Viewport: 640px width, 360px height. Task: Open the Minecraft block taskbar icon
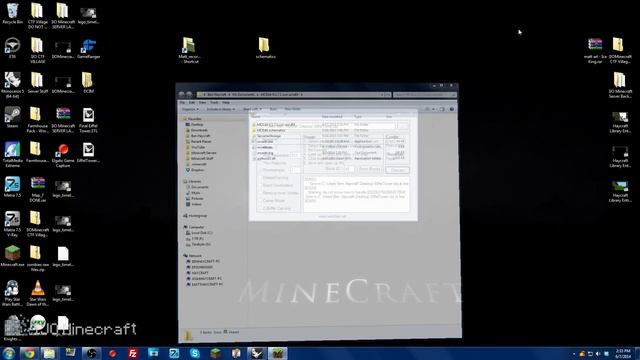click(x=216, y=353)
